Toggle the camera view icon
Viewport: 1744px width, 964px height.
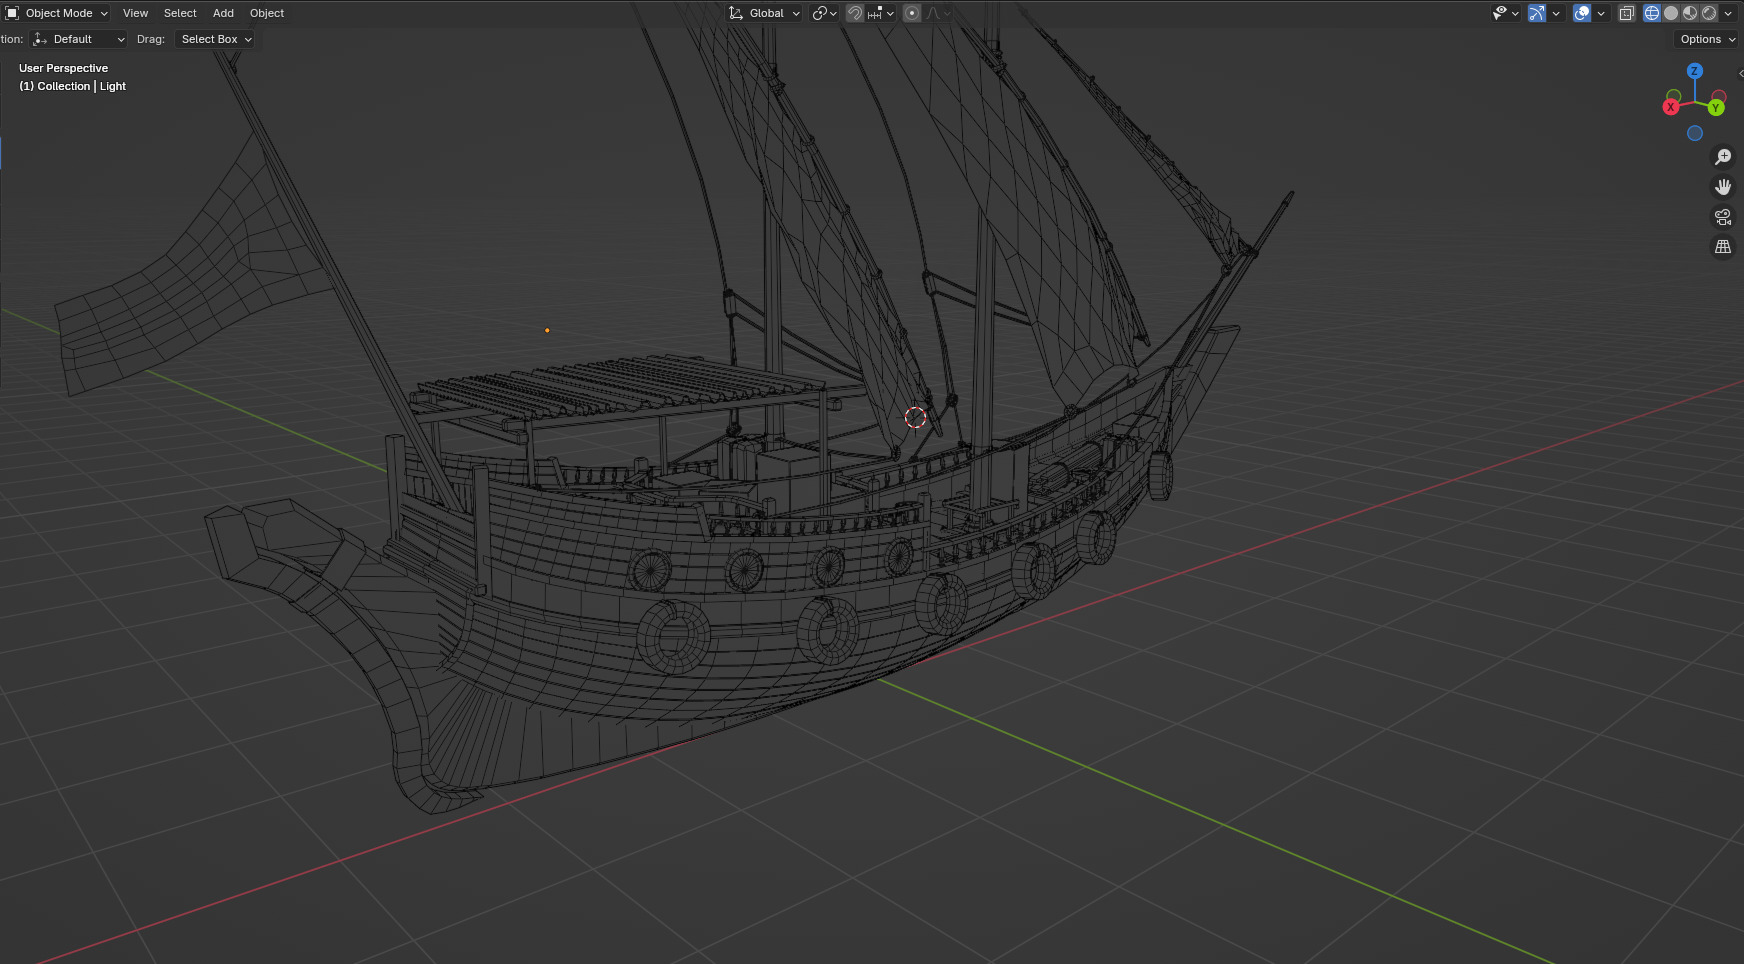click(1723, 217)
